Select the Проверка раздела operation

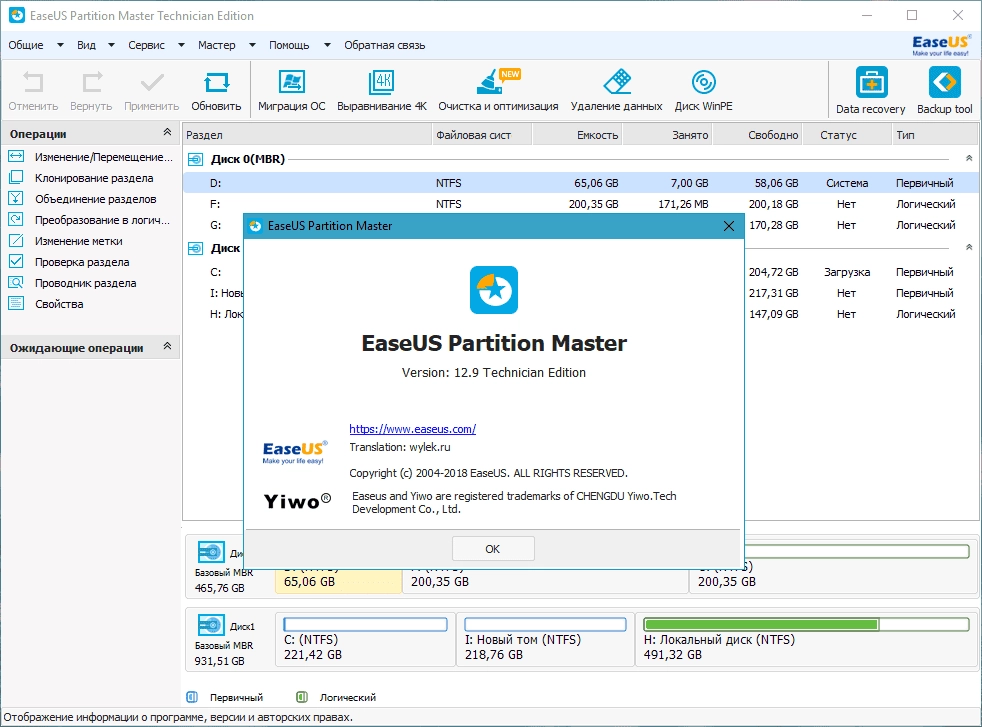tap(69, 262)
